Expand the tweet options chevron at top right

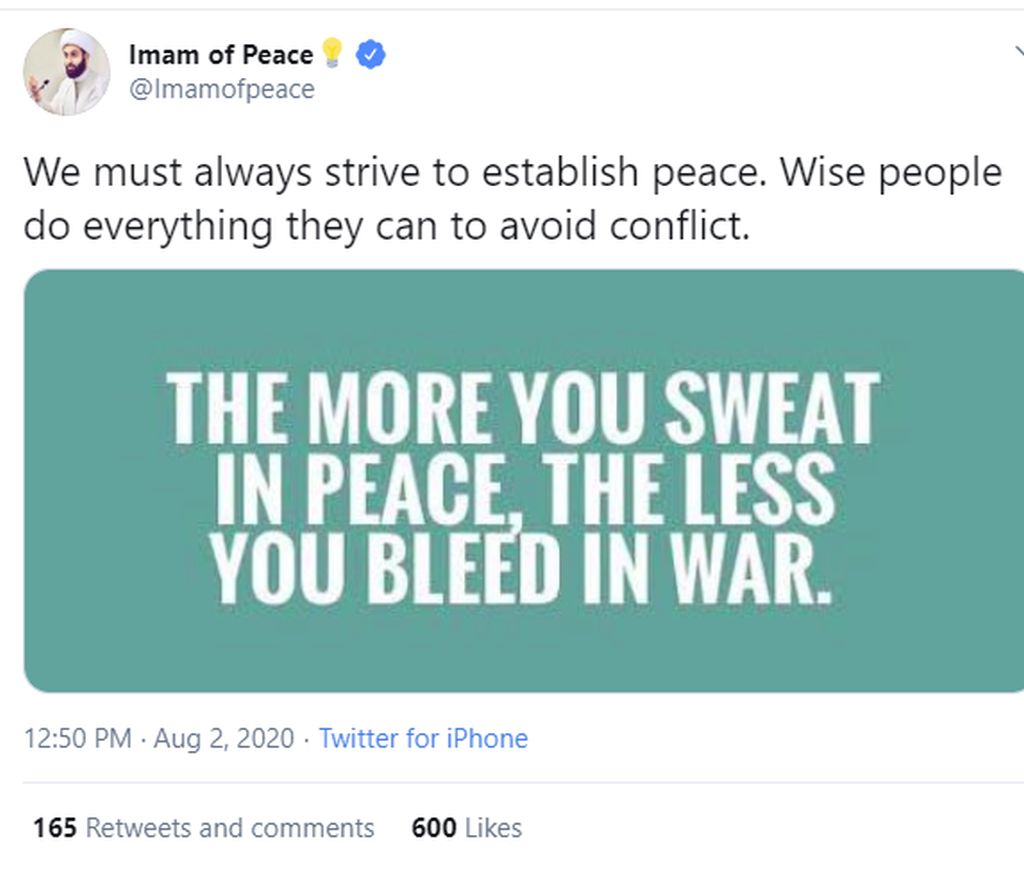(1019, 52)
